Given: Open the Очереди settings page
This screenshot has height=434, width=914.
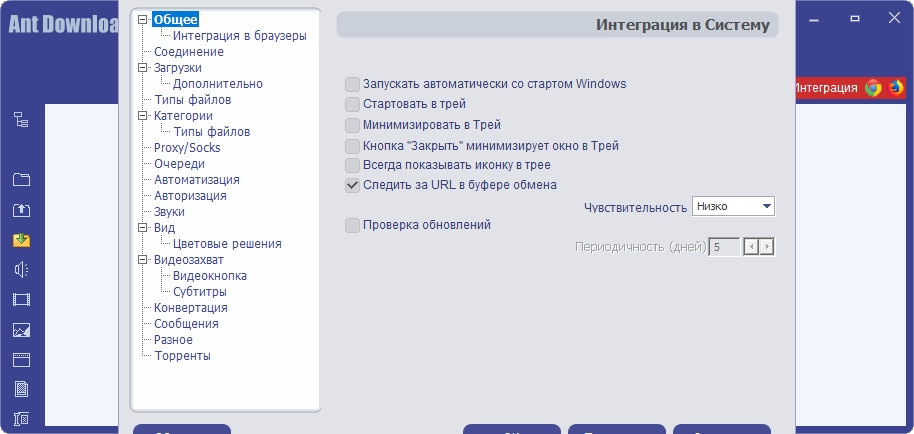Looking at the screenshot, I should 180,164.
